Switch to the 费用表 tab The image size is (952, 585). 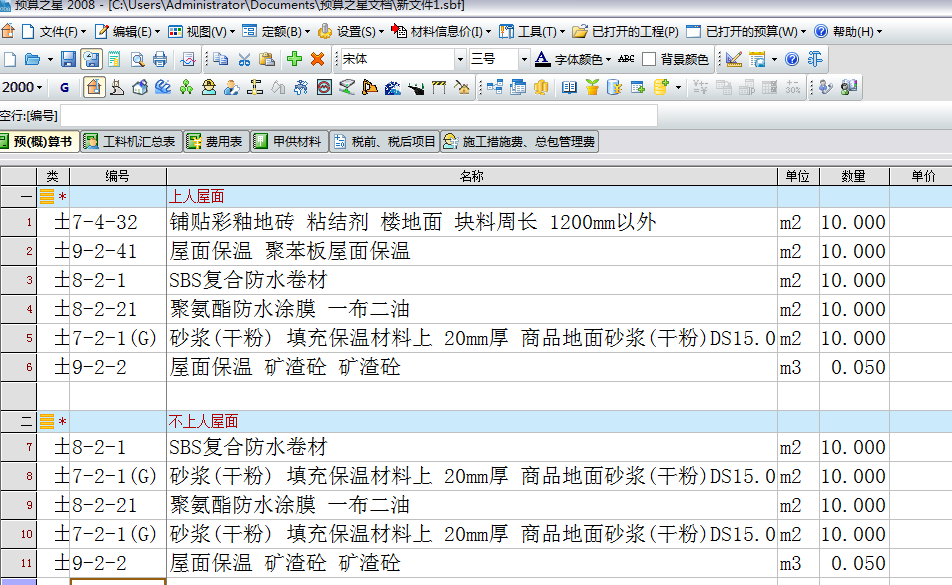[x=217, y=142]
